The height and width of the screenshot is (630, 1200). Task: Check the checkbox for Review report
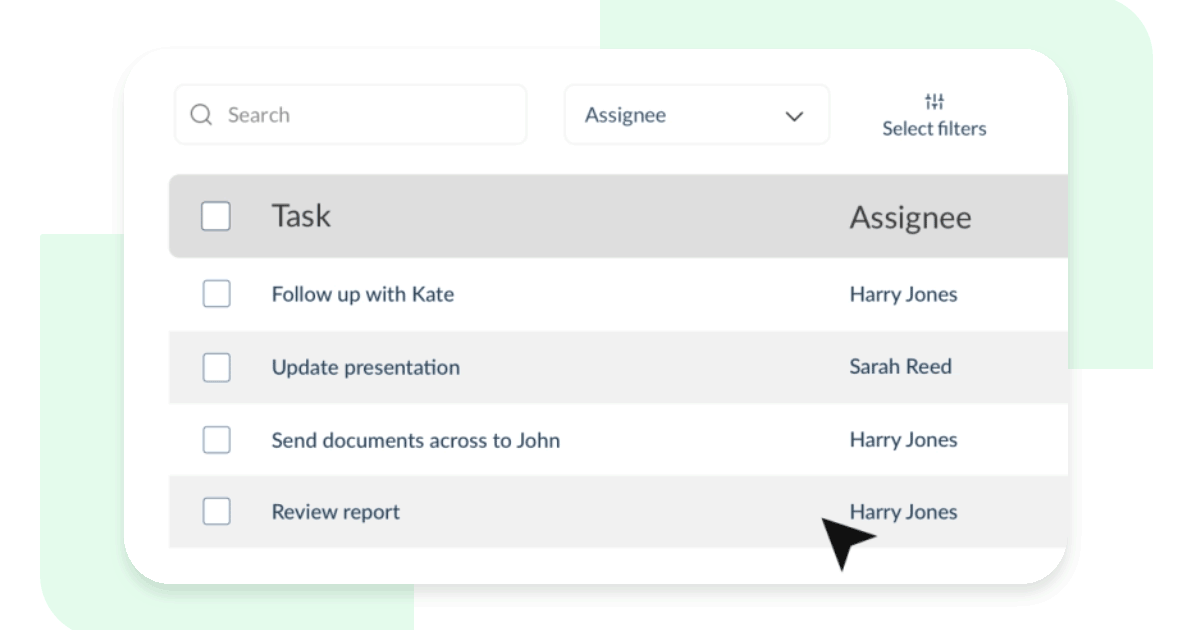click(x=216, y=512)
